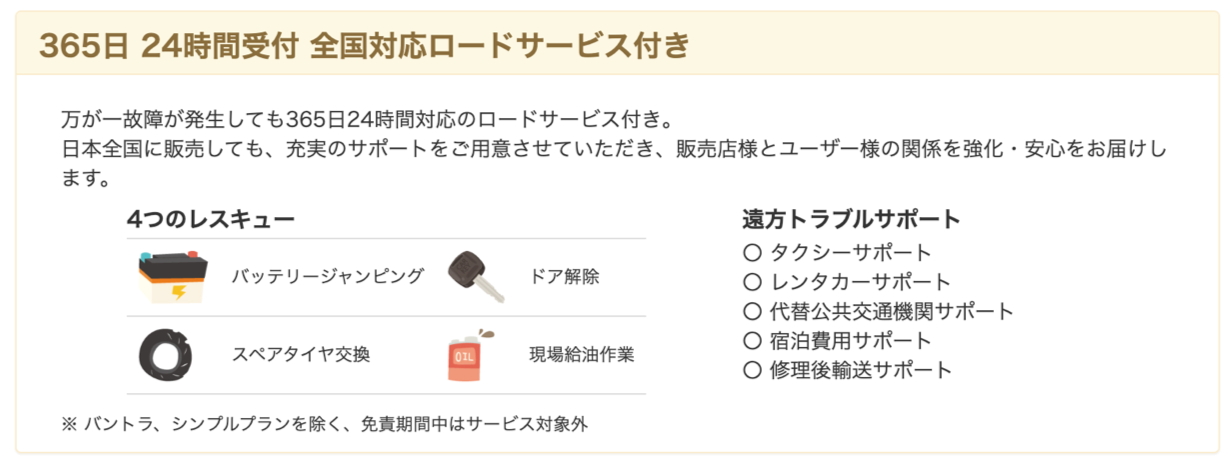Click the red oil can icon

[469, 354]
